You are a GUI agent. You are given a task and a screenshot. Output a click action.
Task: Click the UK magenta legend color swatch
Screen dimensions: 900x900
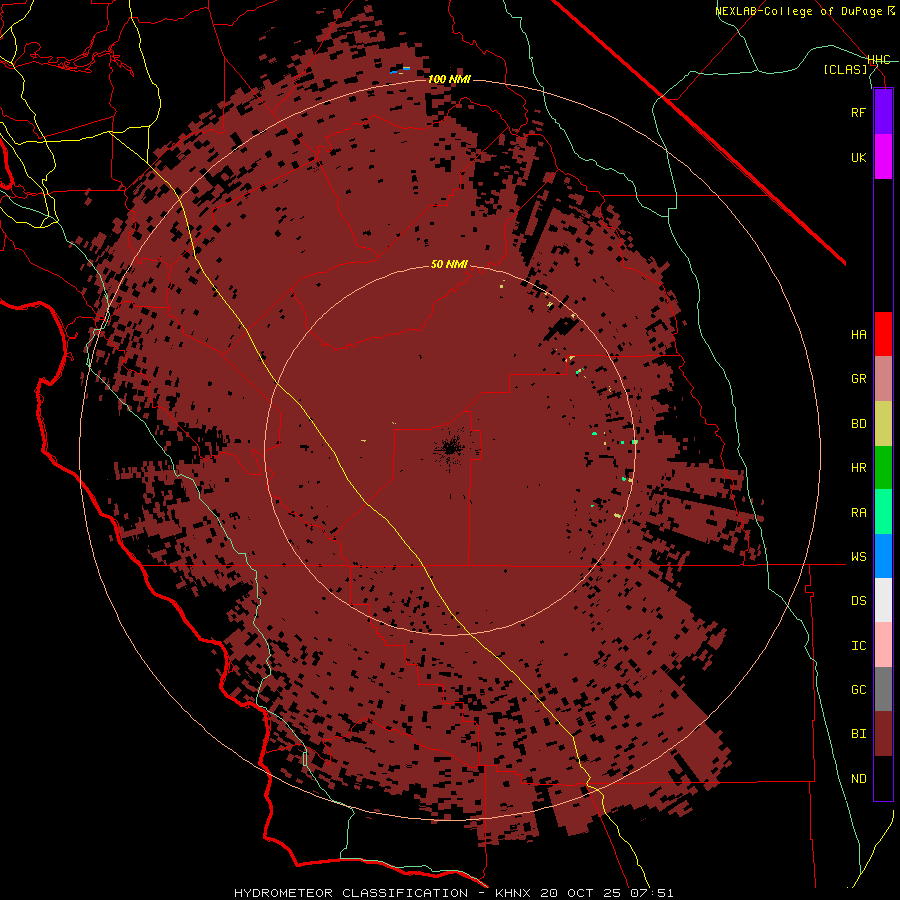click(883, 157)
